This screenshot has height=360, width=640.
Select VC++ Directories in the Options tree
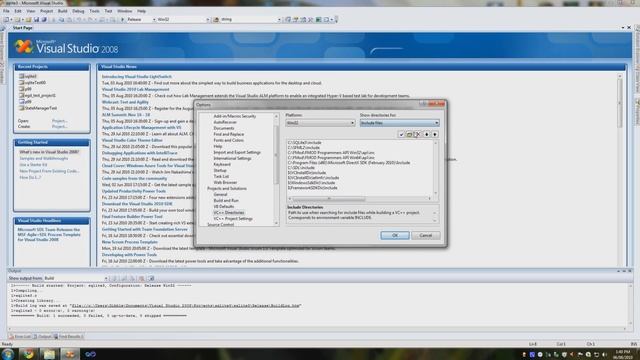[x=229, y=213]
